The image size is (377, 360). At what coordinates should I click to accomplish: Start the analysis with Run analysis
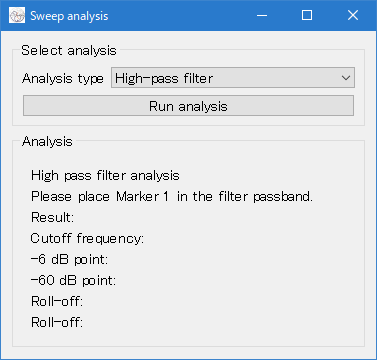[x=188, y=106]
